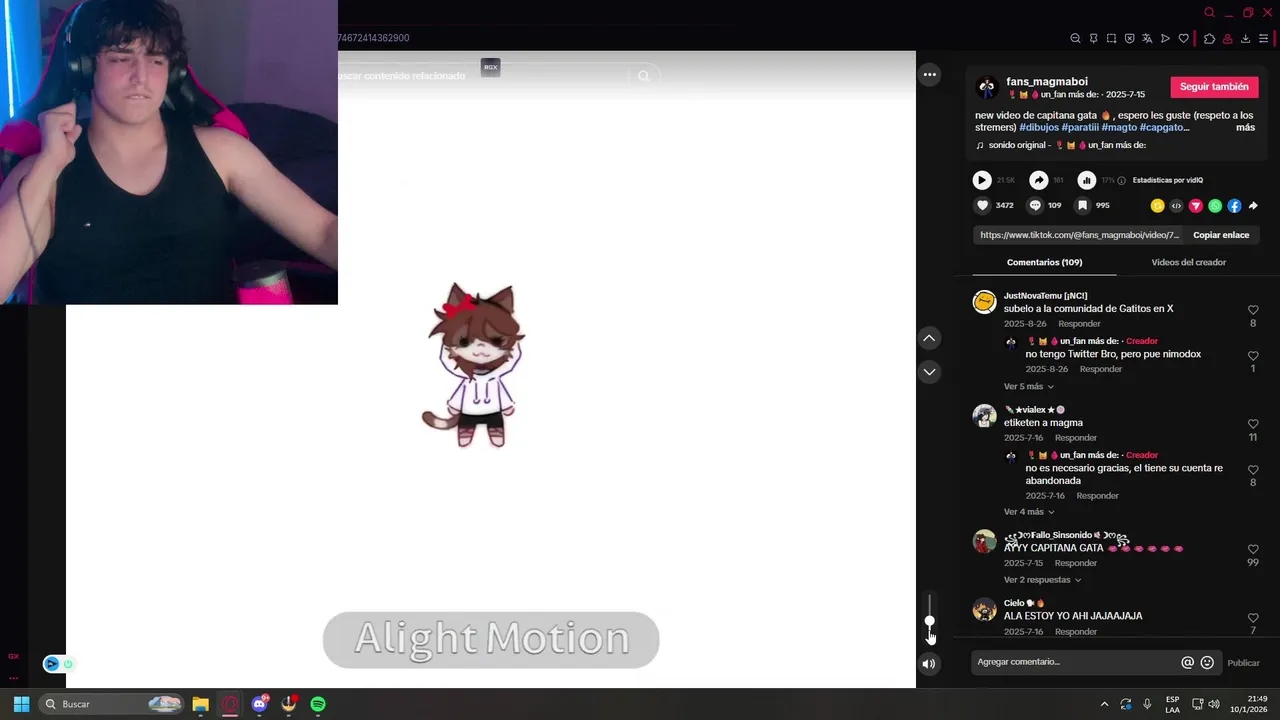Save video with bookmark icon showing 995

pos(1082,205)
